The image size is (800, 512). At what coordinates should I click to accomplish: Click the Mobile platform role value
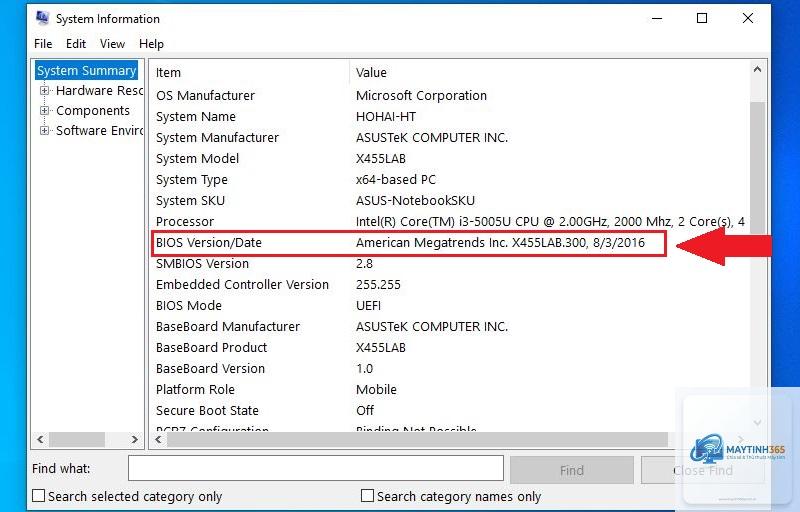(x=376, y=390)
